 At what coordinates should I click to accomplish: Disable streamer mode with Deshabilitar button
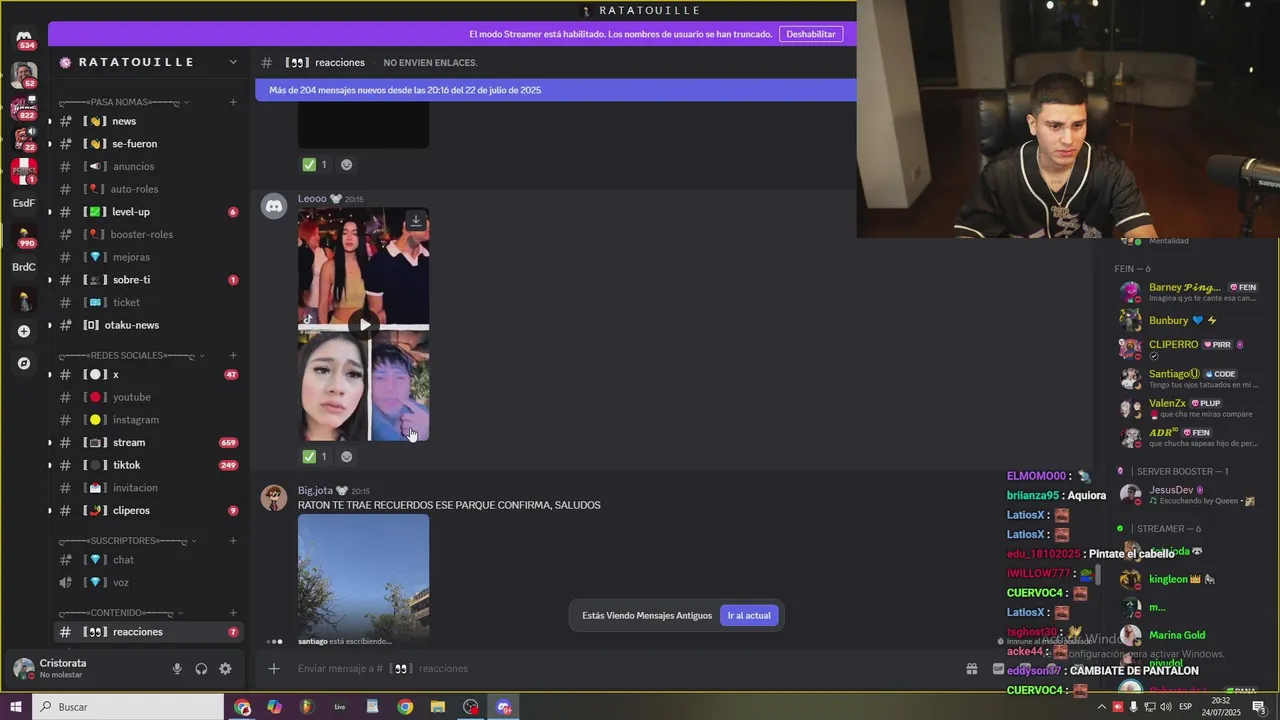(811, 34)
